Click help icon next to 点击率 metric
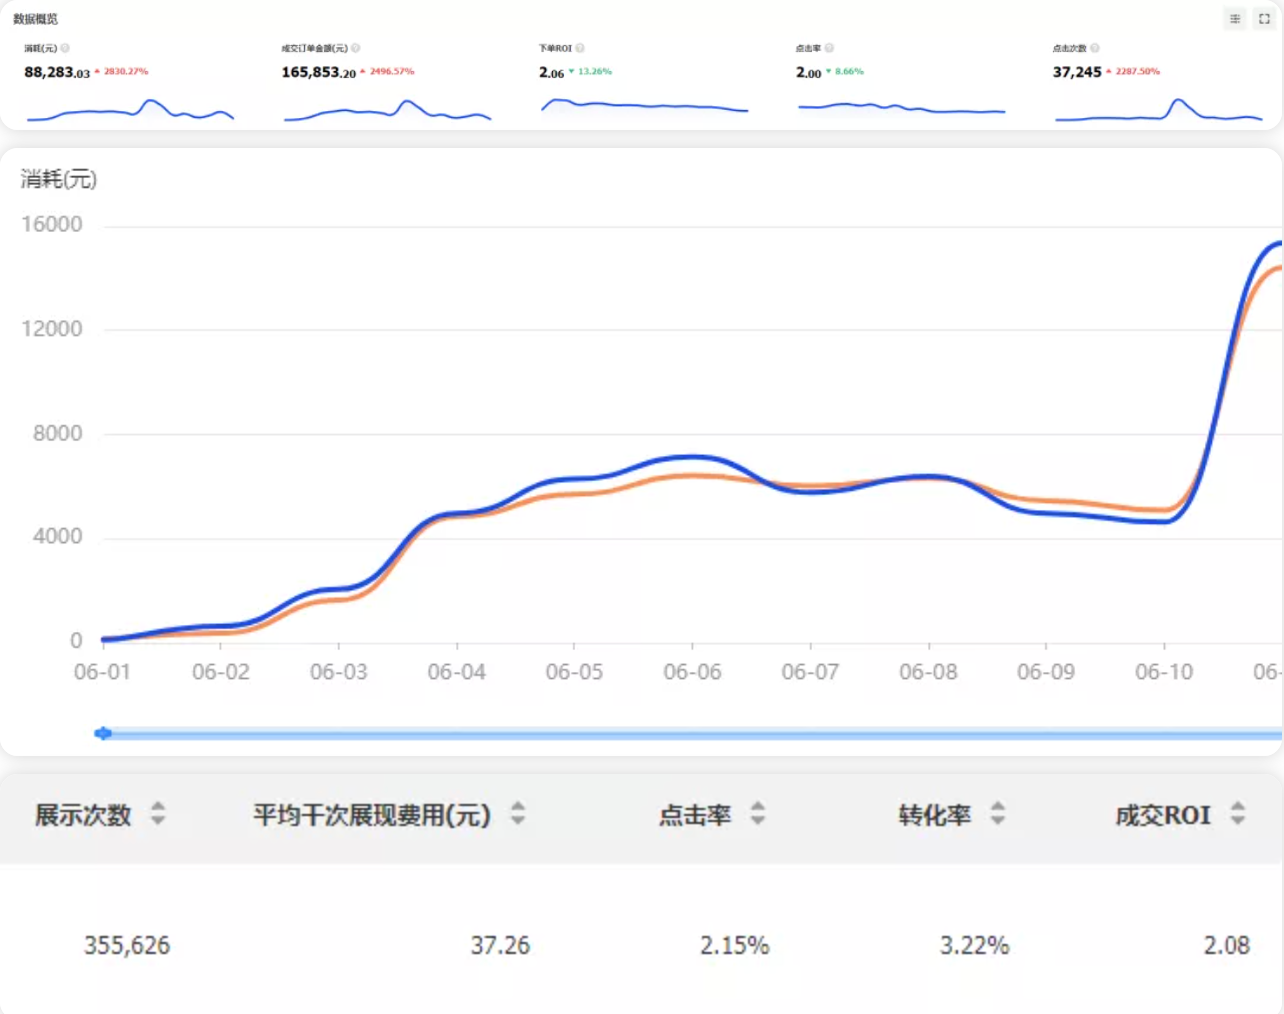The height and width of the screenshot is (1014, 1284). 829,48
